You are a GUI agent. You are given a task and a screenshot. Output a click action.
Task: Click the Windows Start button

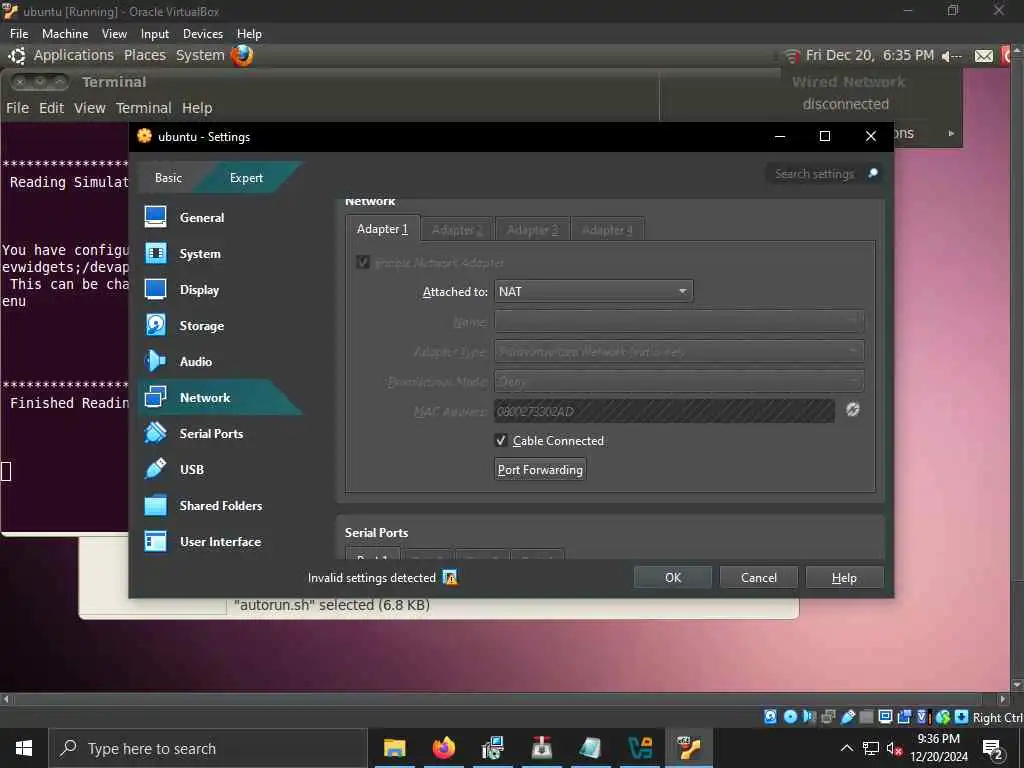pyautogui.click(x=24, y=748)
